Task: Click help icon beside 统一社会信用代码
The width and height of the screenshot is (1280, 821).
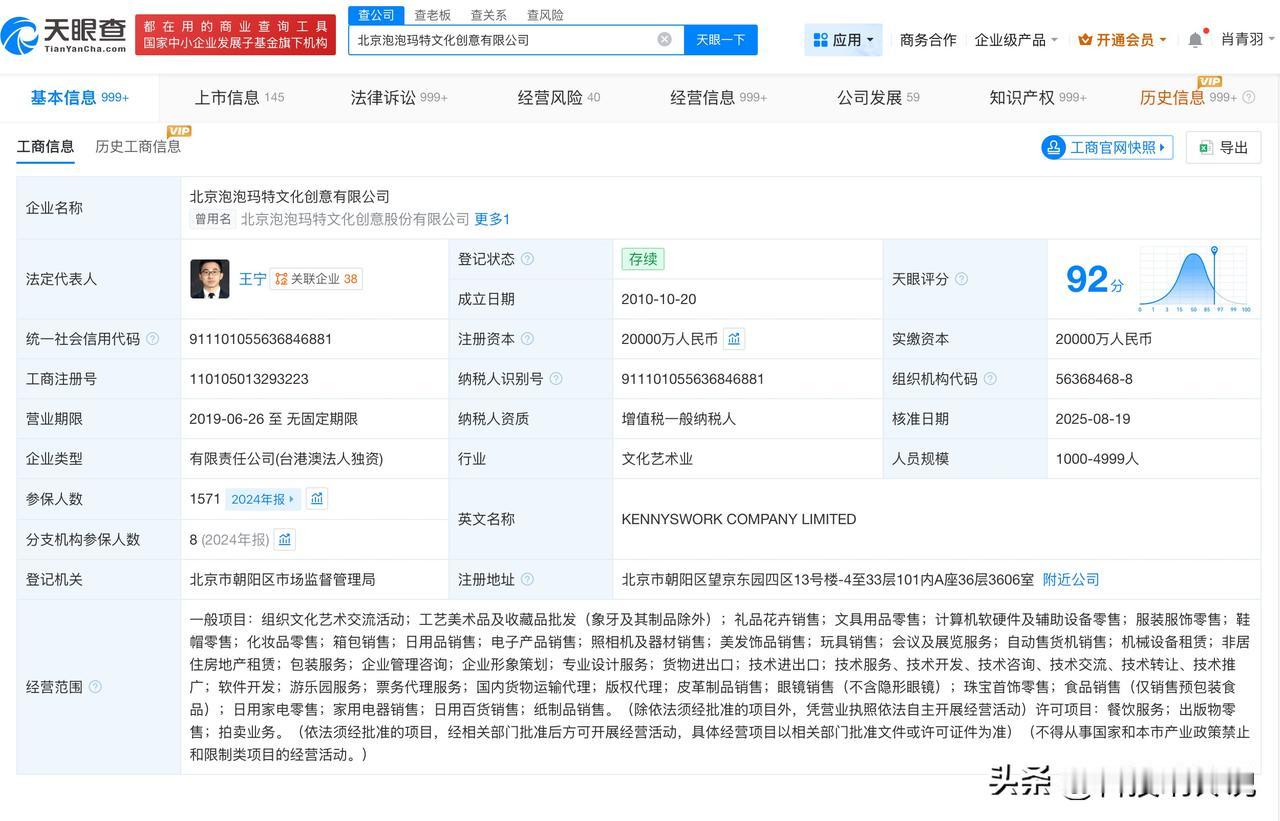Action: 152,339
